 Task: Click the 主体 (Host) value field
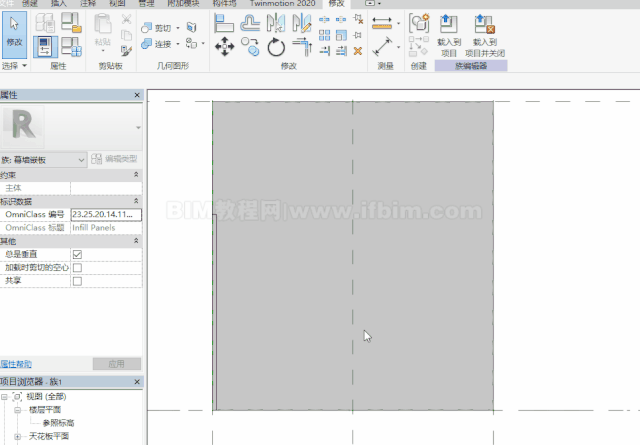tap(106, 188)
